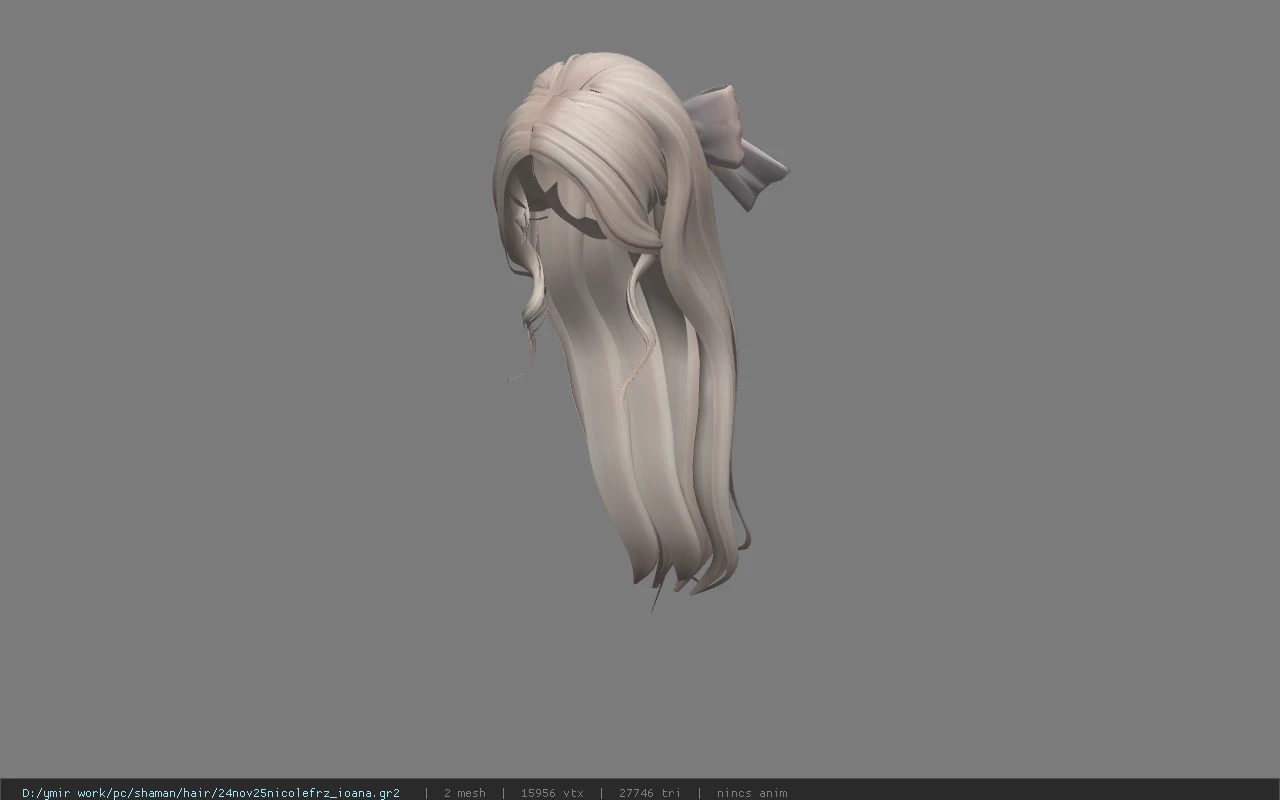Select the '2 mesh' status bar indicator
The height and width of the screenshot is (800, 1280).
(x=465, y=793)
